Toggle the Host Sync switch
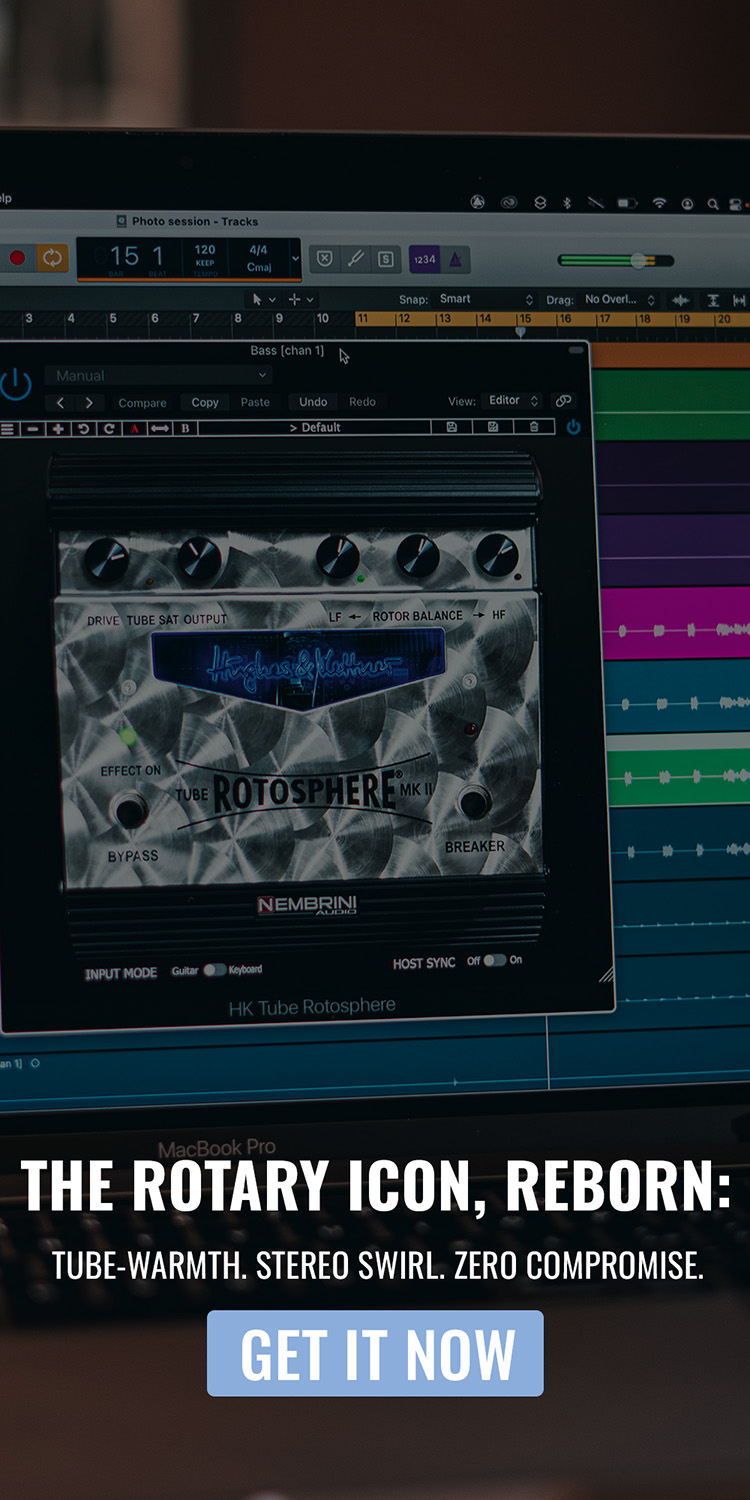750x1500 pixels. [x=495, y=960]
